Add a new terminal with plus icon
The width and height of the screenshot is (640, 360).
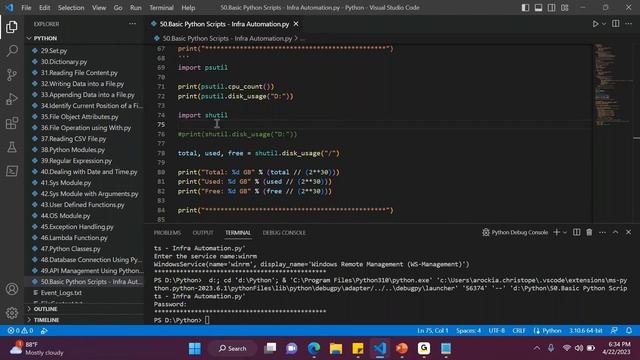click(556, 232)
